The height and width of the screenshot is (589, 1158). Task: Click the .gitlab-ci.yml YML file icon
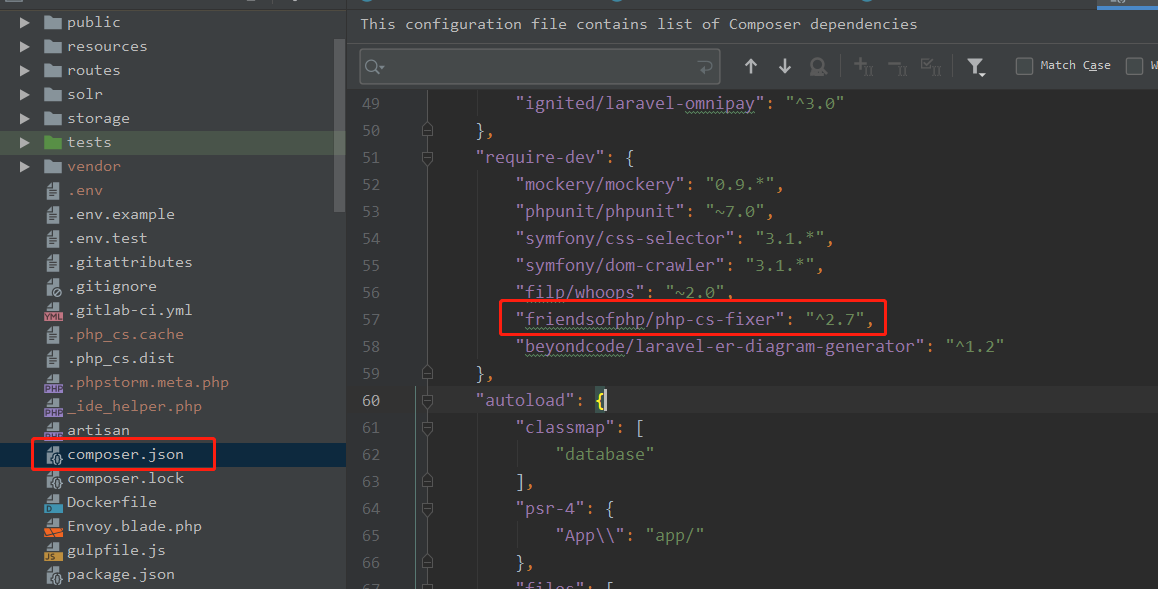point(53,311)
